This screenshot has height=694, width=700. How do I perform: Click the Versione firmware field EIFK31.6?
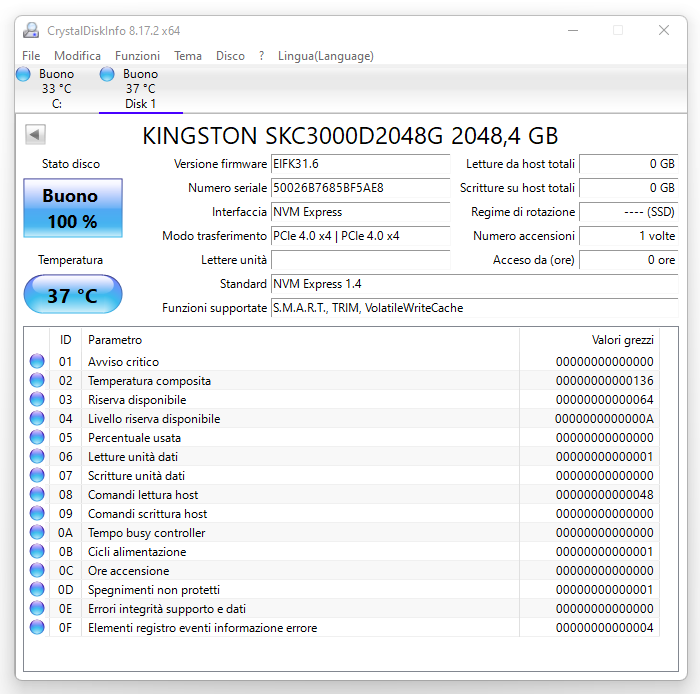pos(360,164)
